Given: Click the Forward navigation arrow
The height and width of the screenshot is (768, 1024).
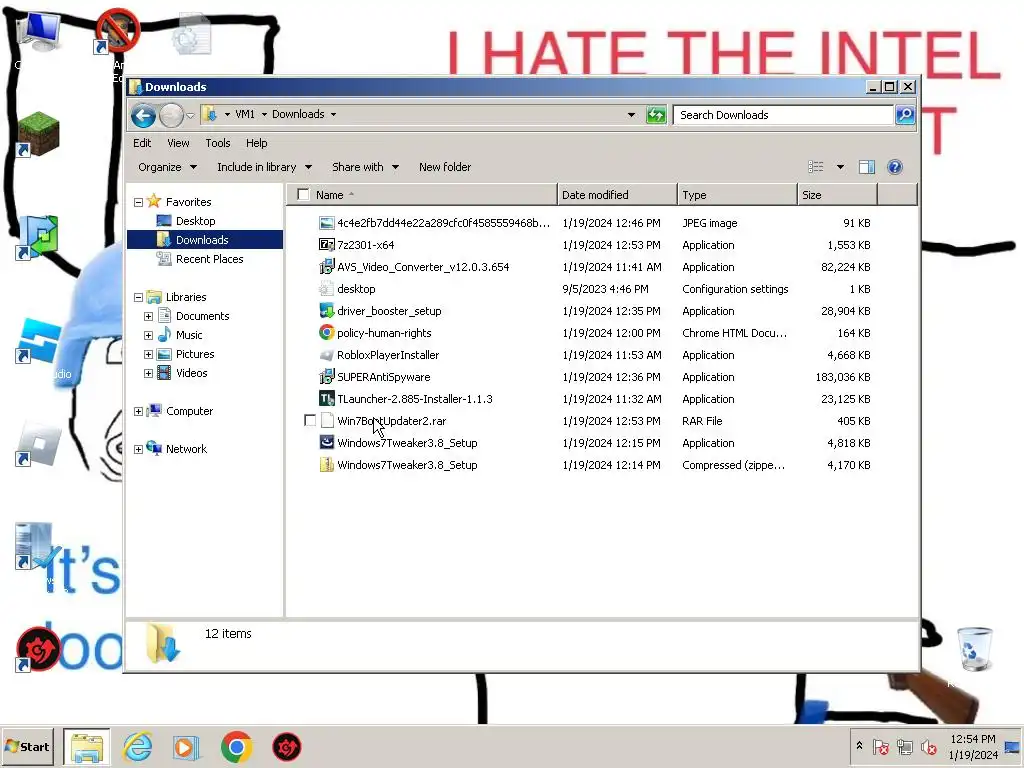Looking at the screenshot, I should pos(171,116).
